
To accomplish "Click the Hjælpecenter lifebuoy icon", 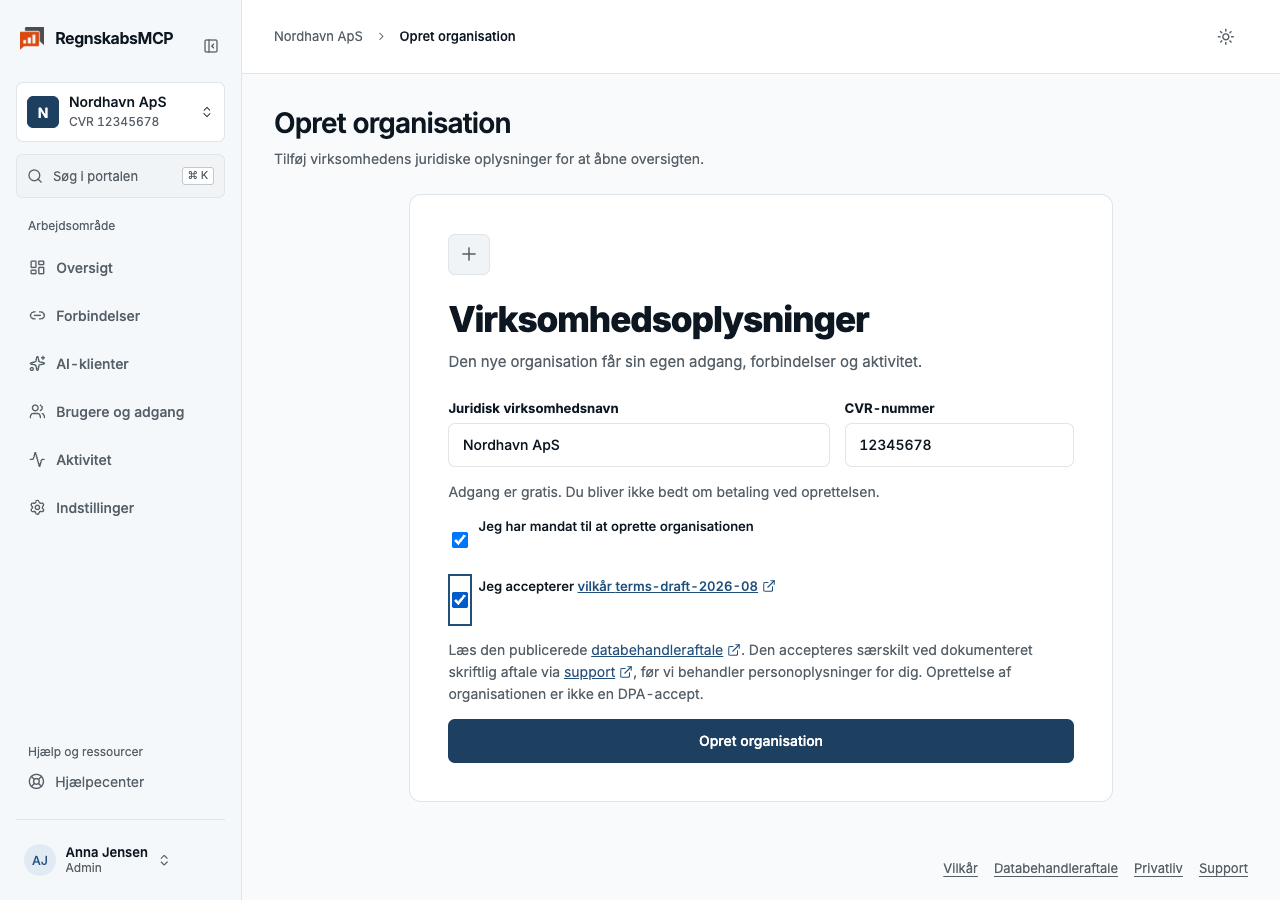I will 37,782.
